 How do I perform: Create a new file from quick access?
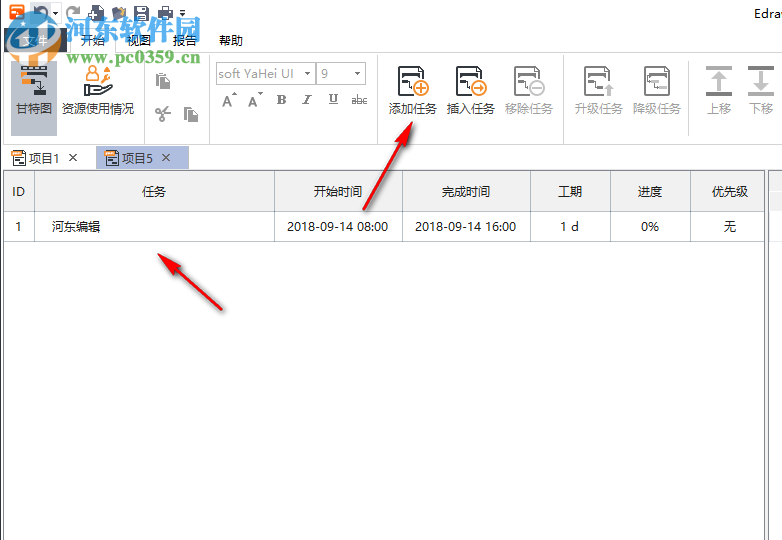click(96, 12)
